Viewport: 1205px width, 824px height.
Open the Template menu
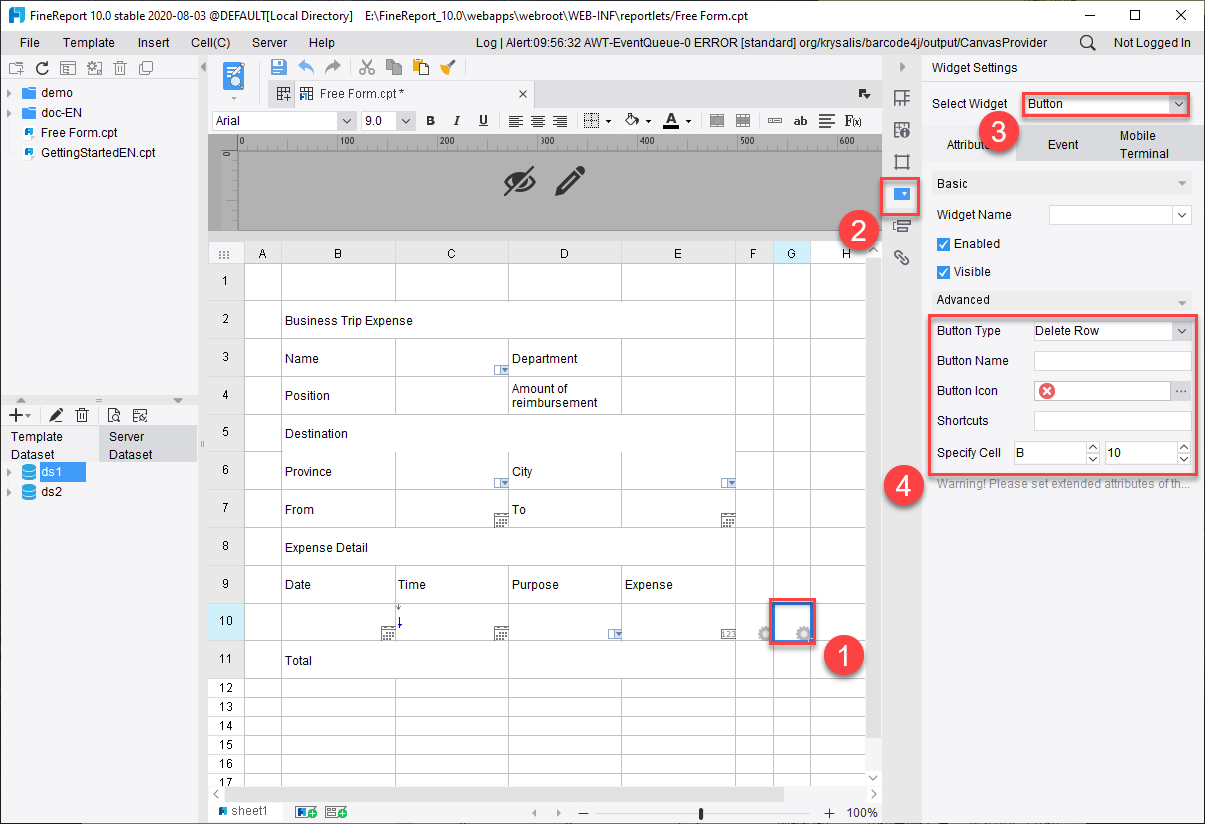pos(88,42)
